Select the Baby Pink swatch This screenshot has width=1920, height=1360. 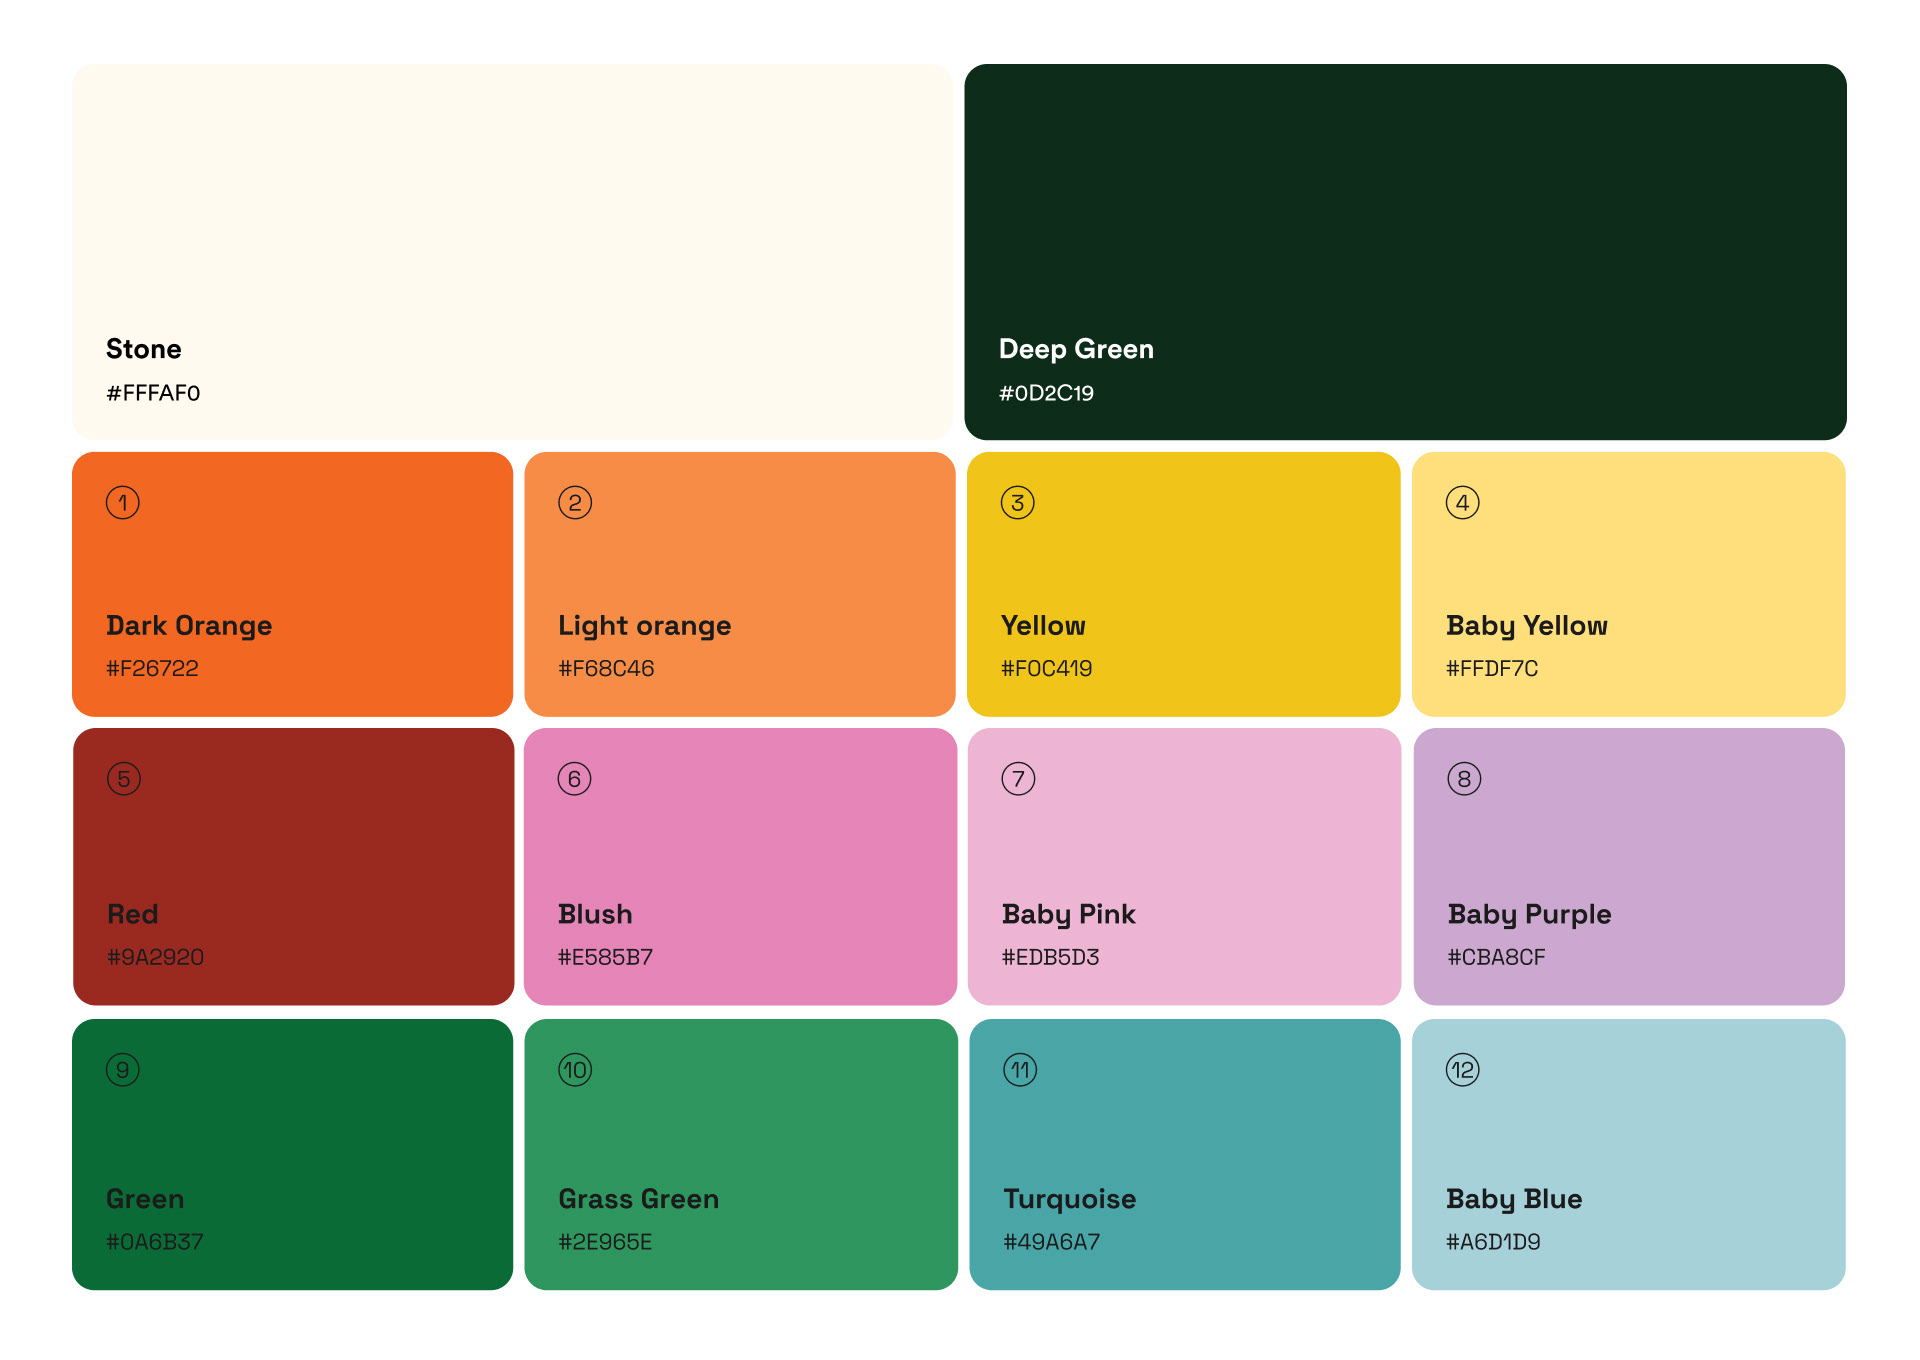(x=1184, y=867)
